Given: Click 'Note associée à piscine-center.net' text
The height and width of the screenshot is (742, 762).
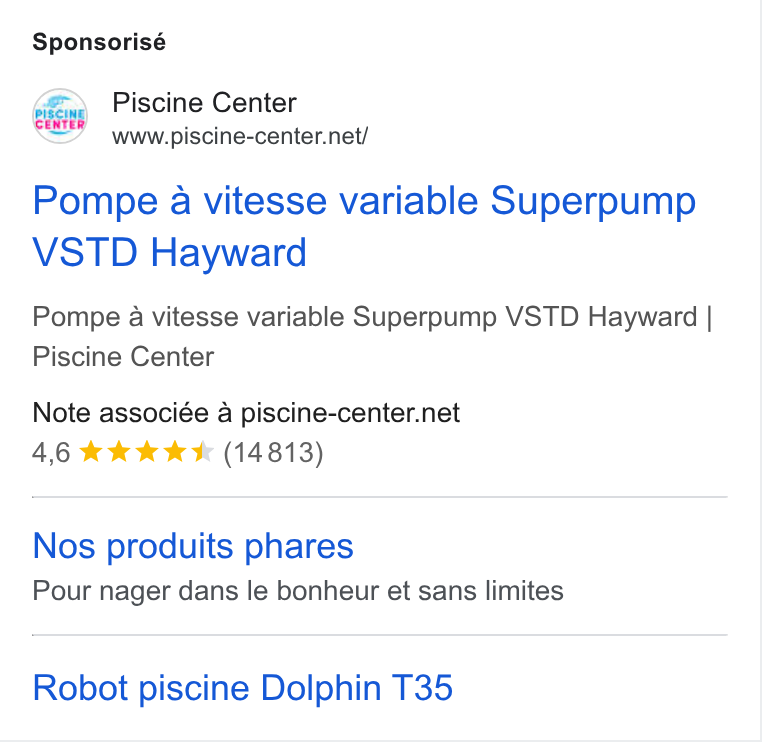Looking at the screenshot, I should pyautogui.click(x=246, y=413).
